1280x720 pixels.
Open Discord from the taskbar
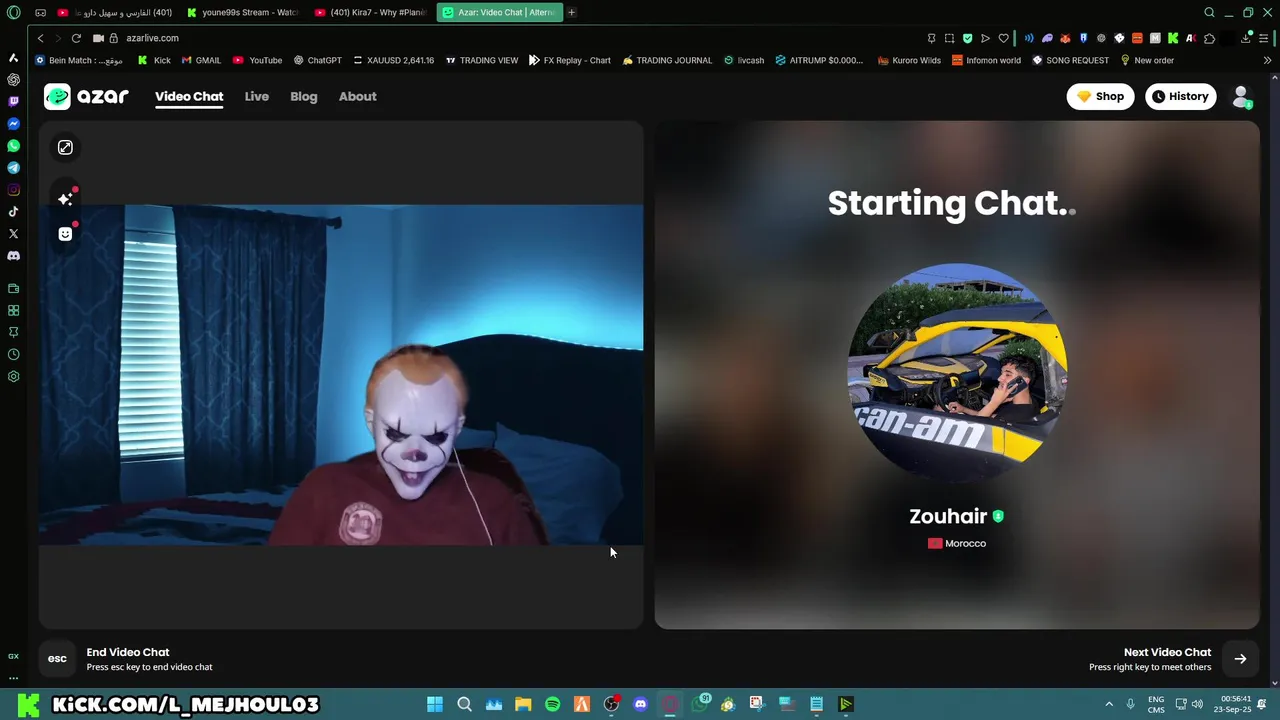tap(640, 704)
